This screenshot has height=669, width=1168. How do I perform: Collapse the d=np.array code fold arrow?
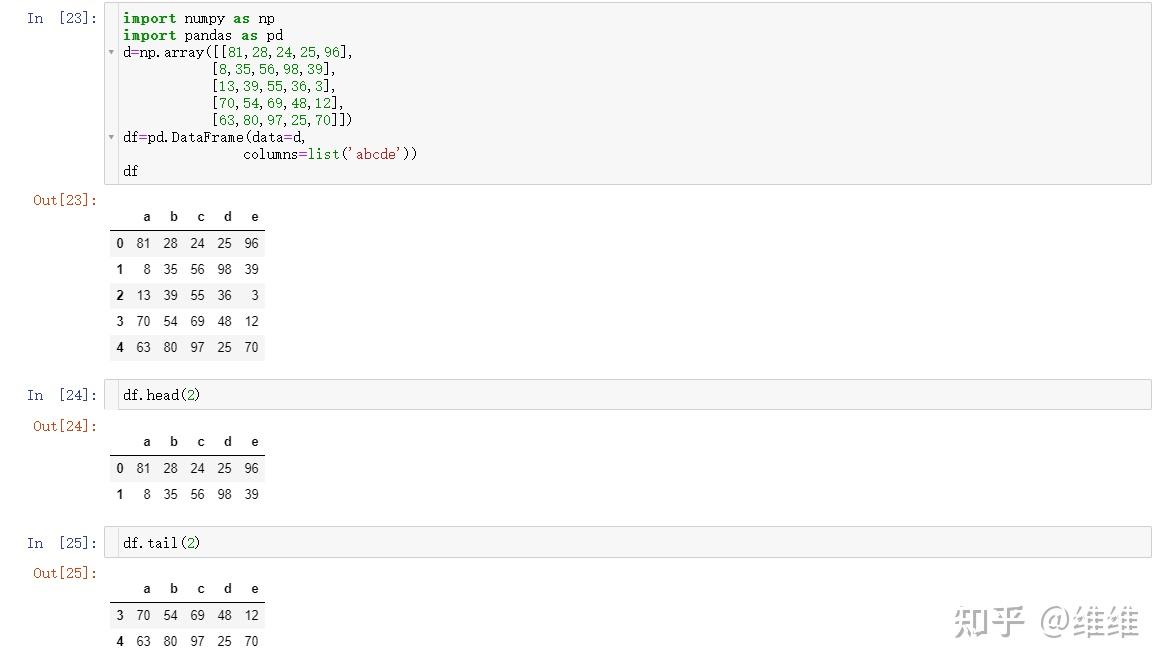[x=112, y=52]
